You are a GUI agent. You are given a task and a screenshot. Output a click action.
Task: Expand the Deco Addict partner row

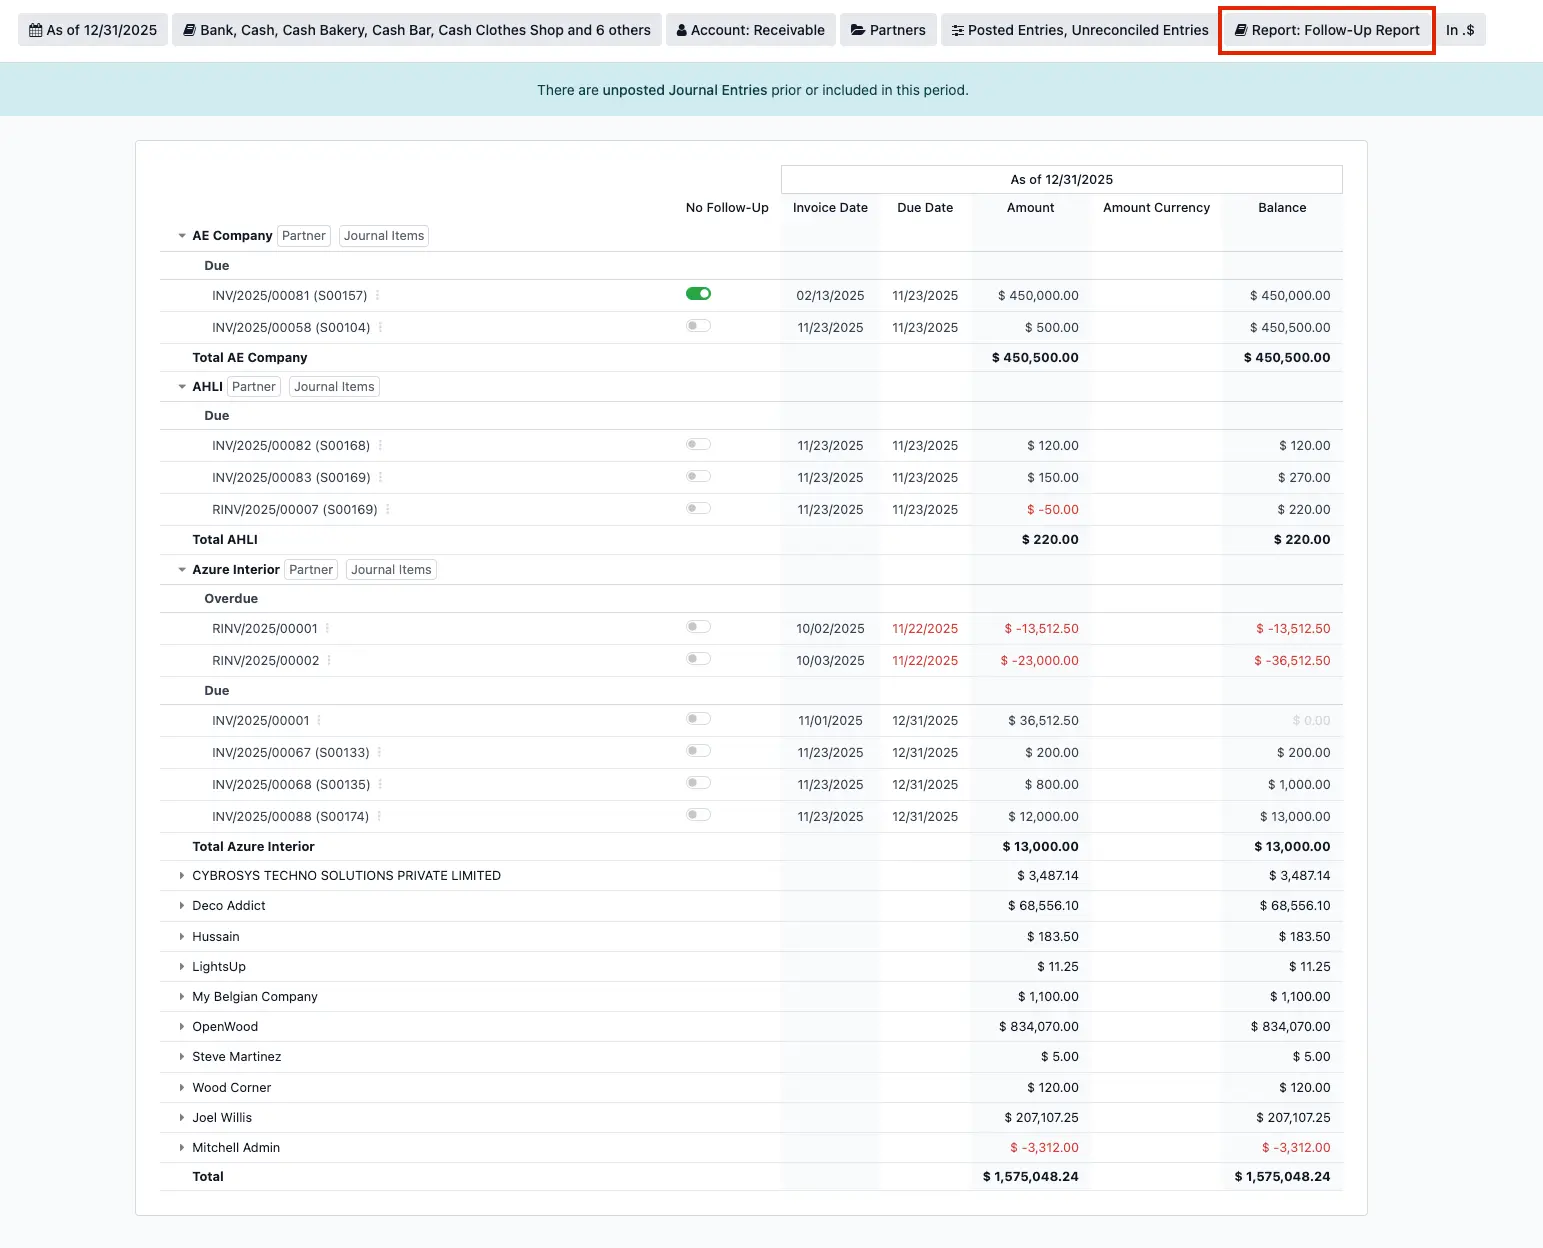(181, 905)
